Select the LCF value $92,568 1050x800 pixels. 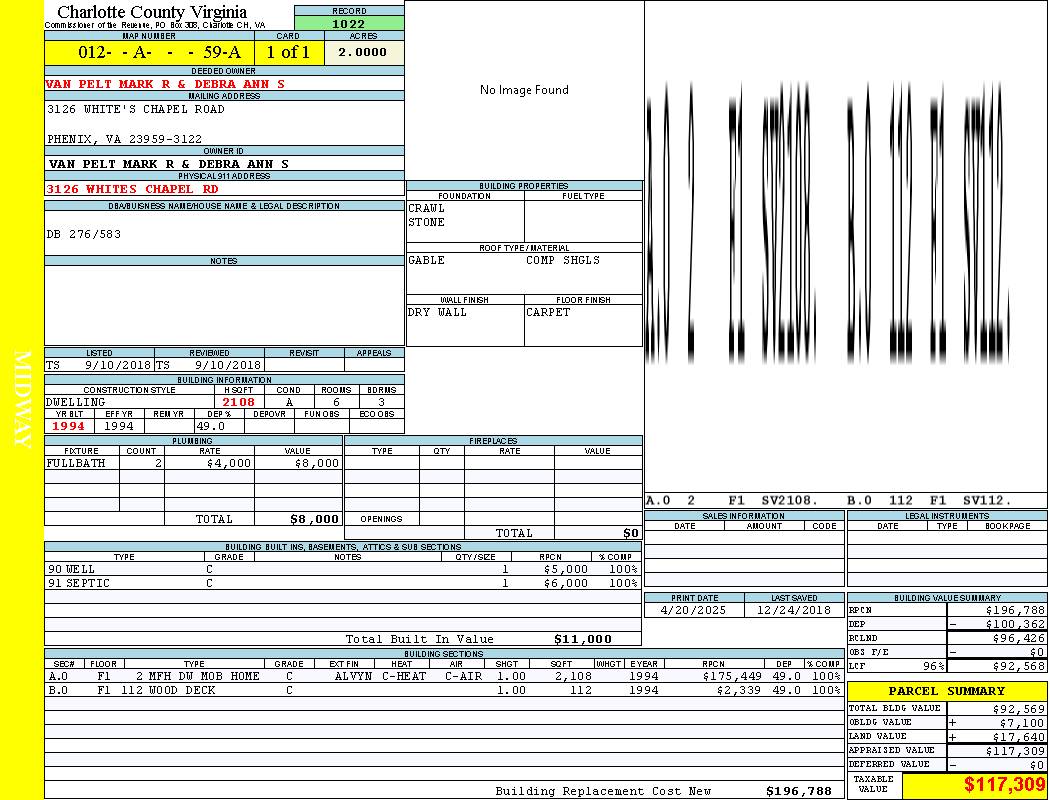pos(1019,667)
